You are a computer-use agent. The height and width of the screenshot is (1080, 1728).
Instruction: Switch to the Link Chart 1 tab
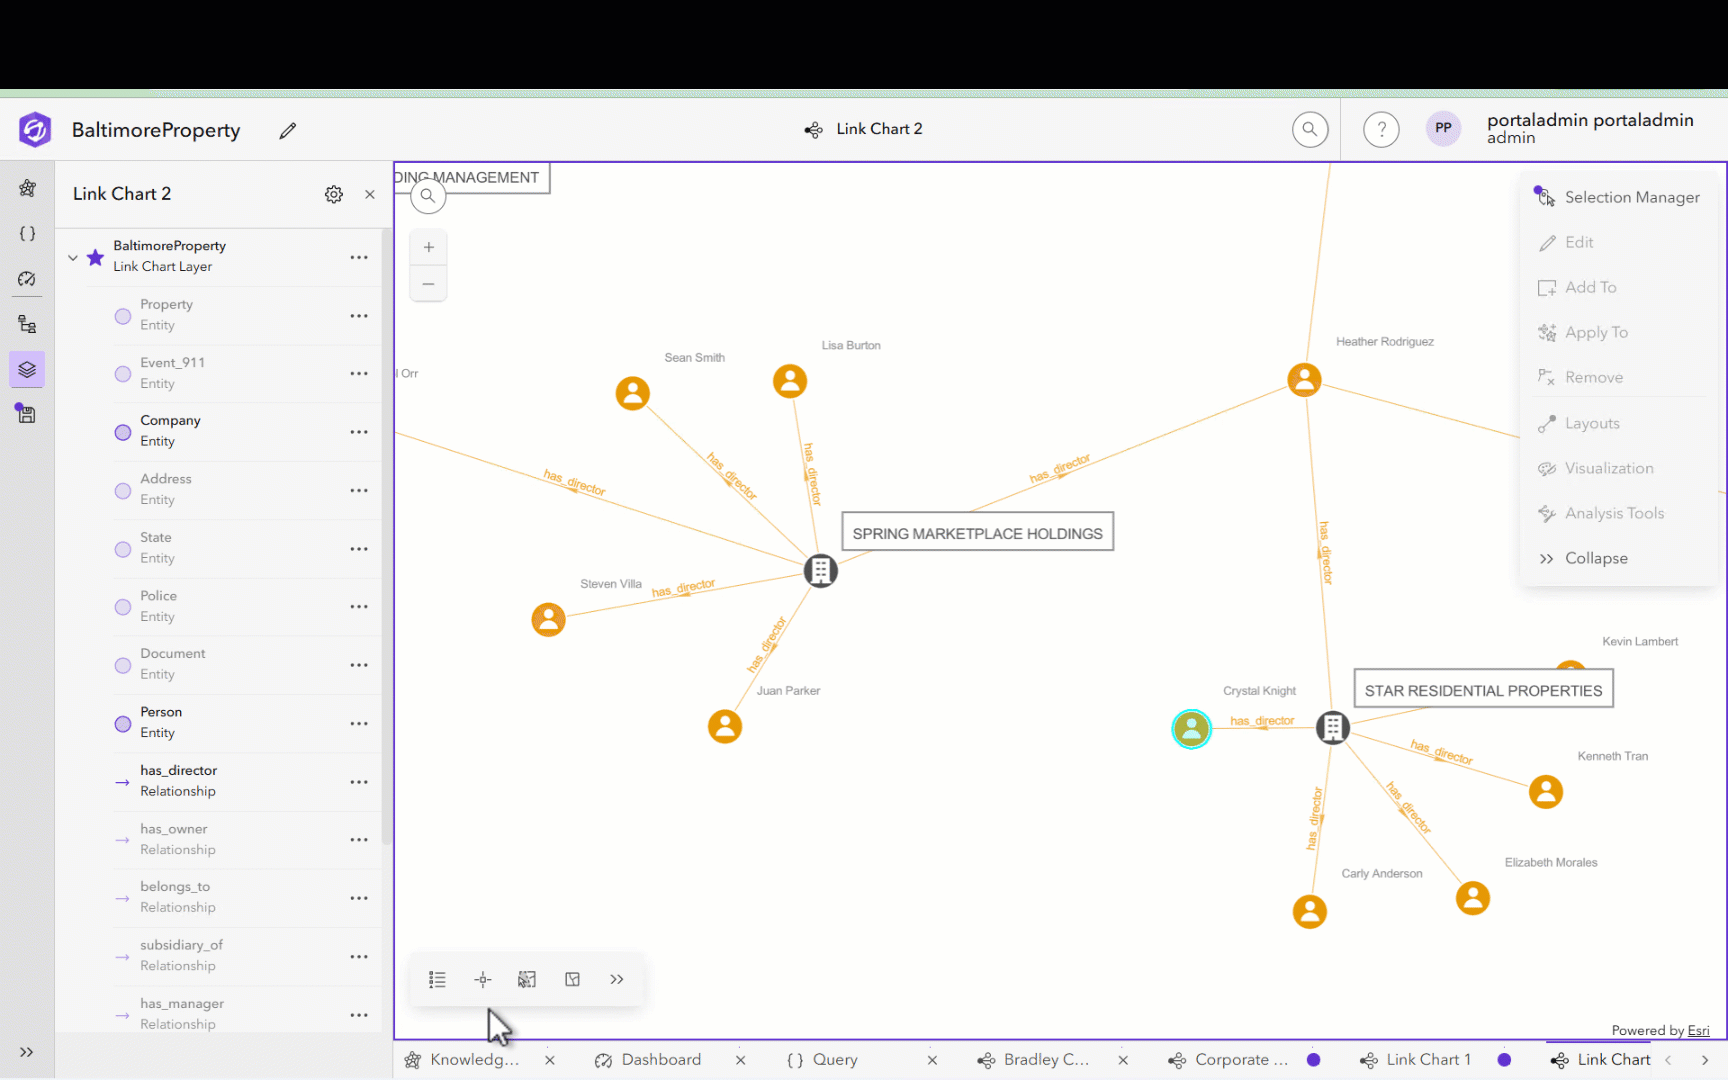click(x=1417, y=1060)
